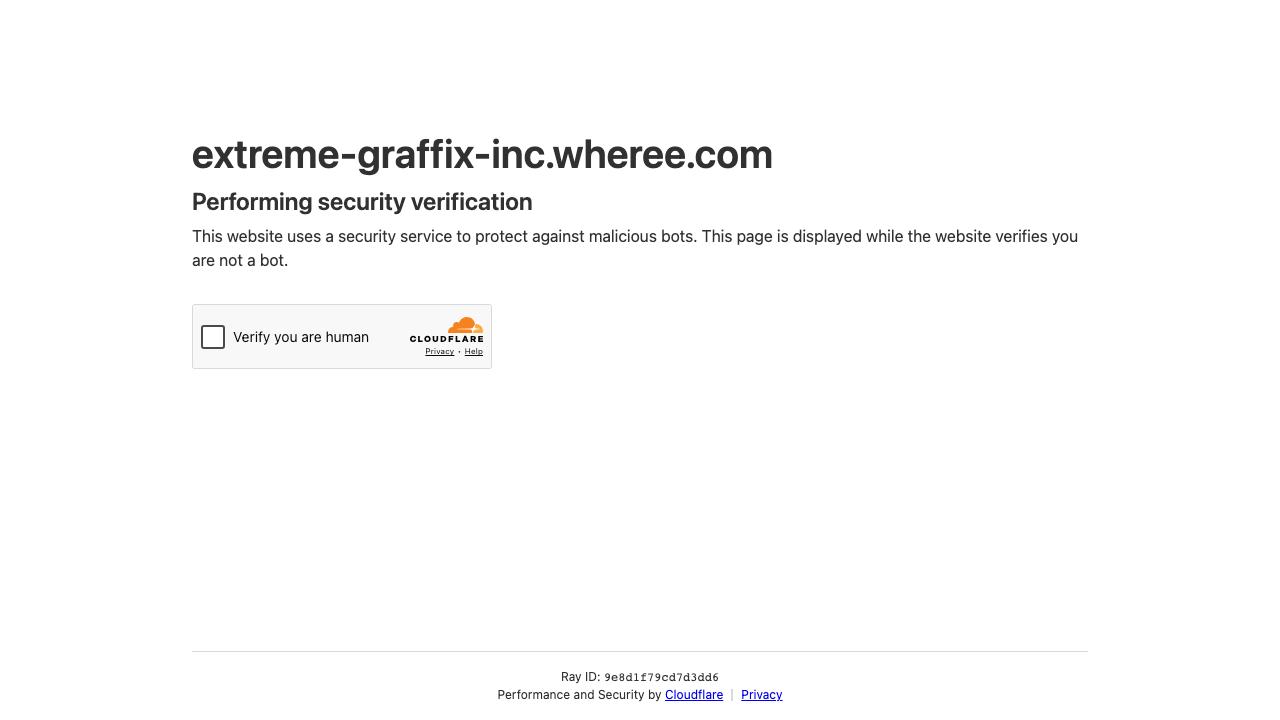Screen dimensions: 1280x720
Task: Click the dot separator between Privacy and Help
Action: pos(459,352)
